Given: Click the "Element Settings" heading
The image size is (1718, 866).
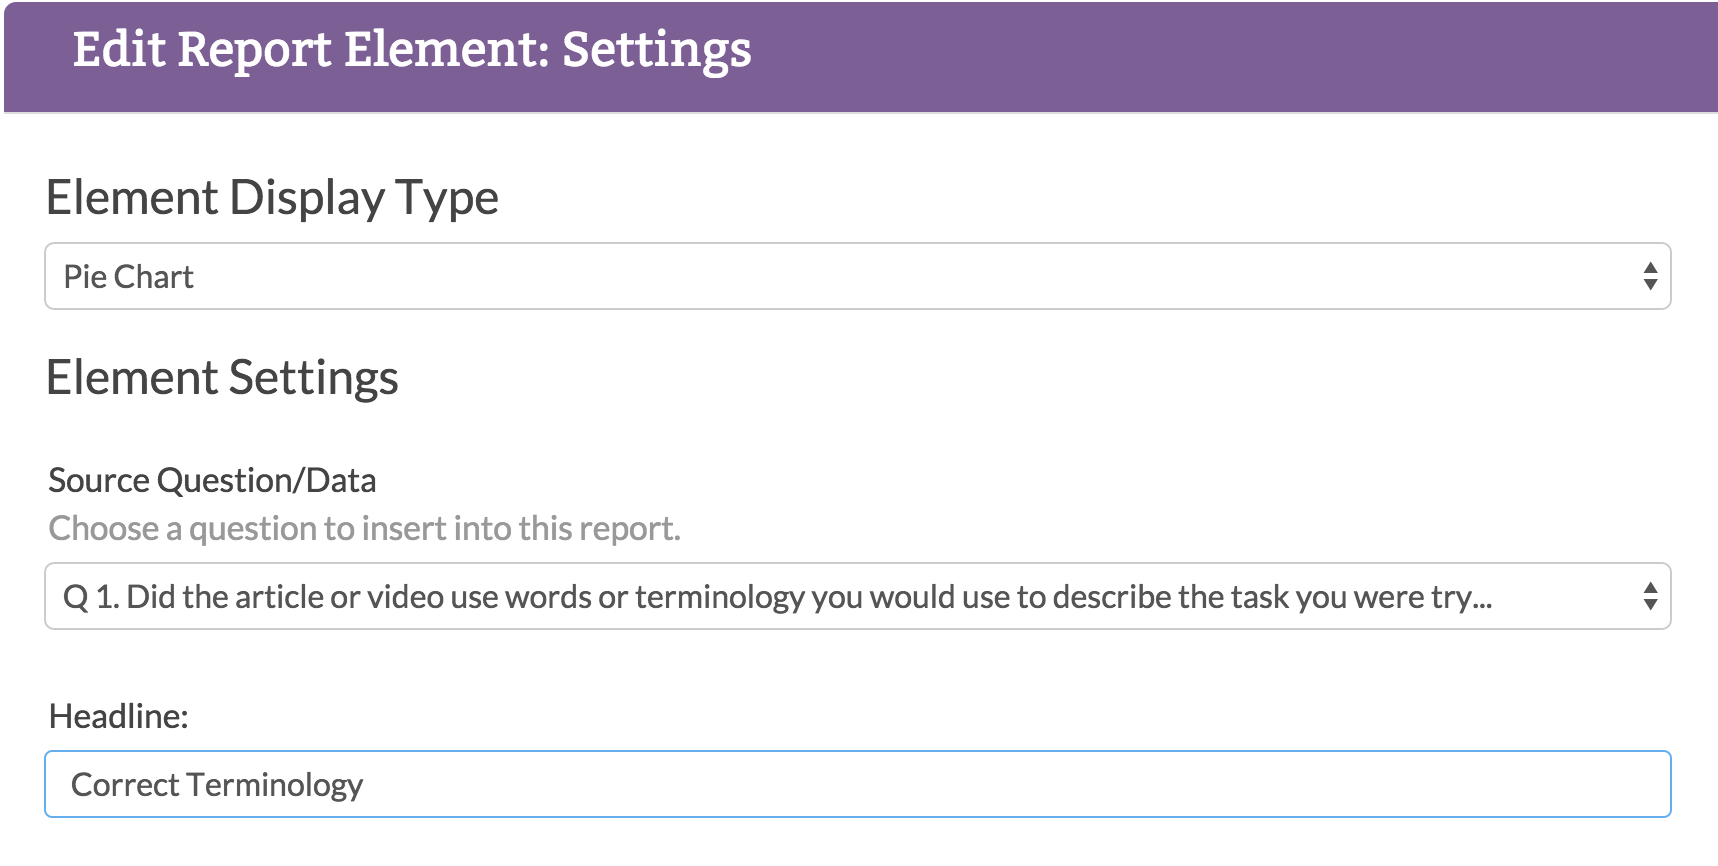Looking at the screenshot, I should (222, 378).
